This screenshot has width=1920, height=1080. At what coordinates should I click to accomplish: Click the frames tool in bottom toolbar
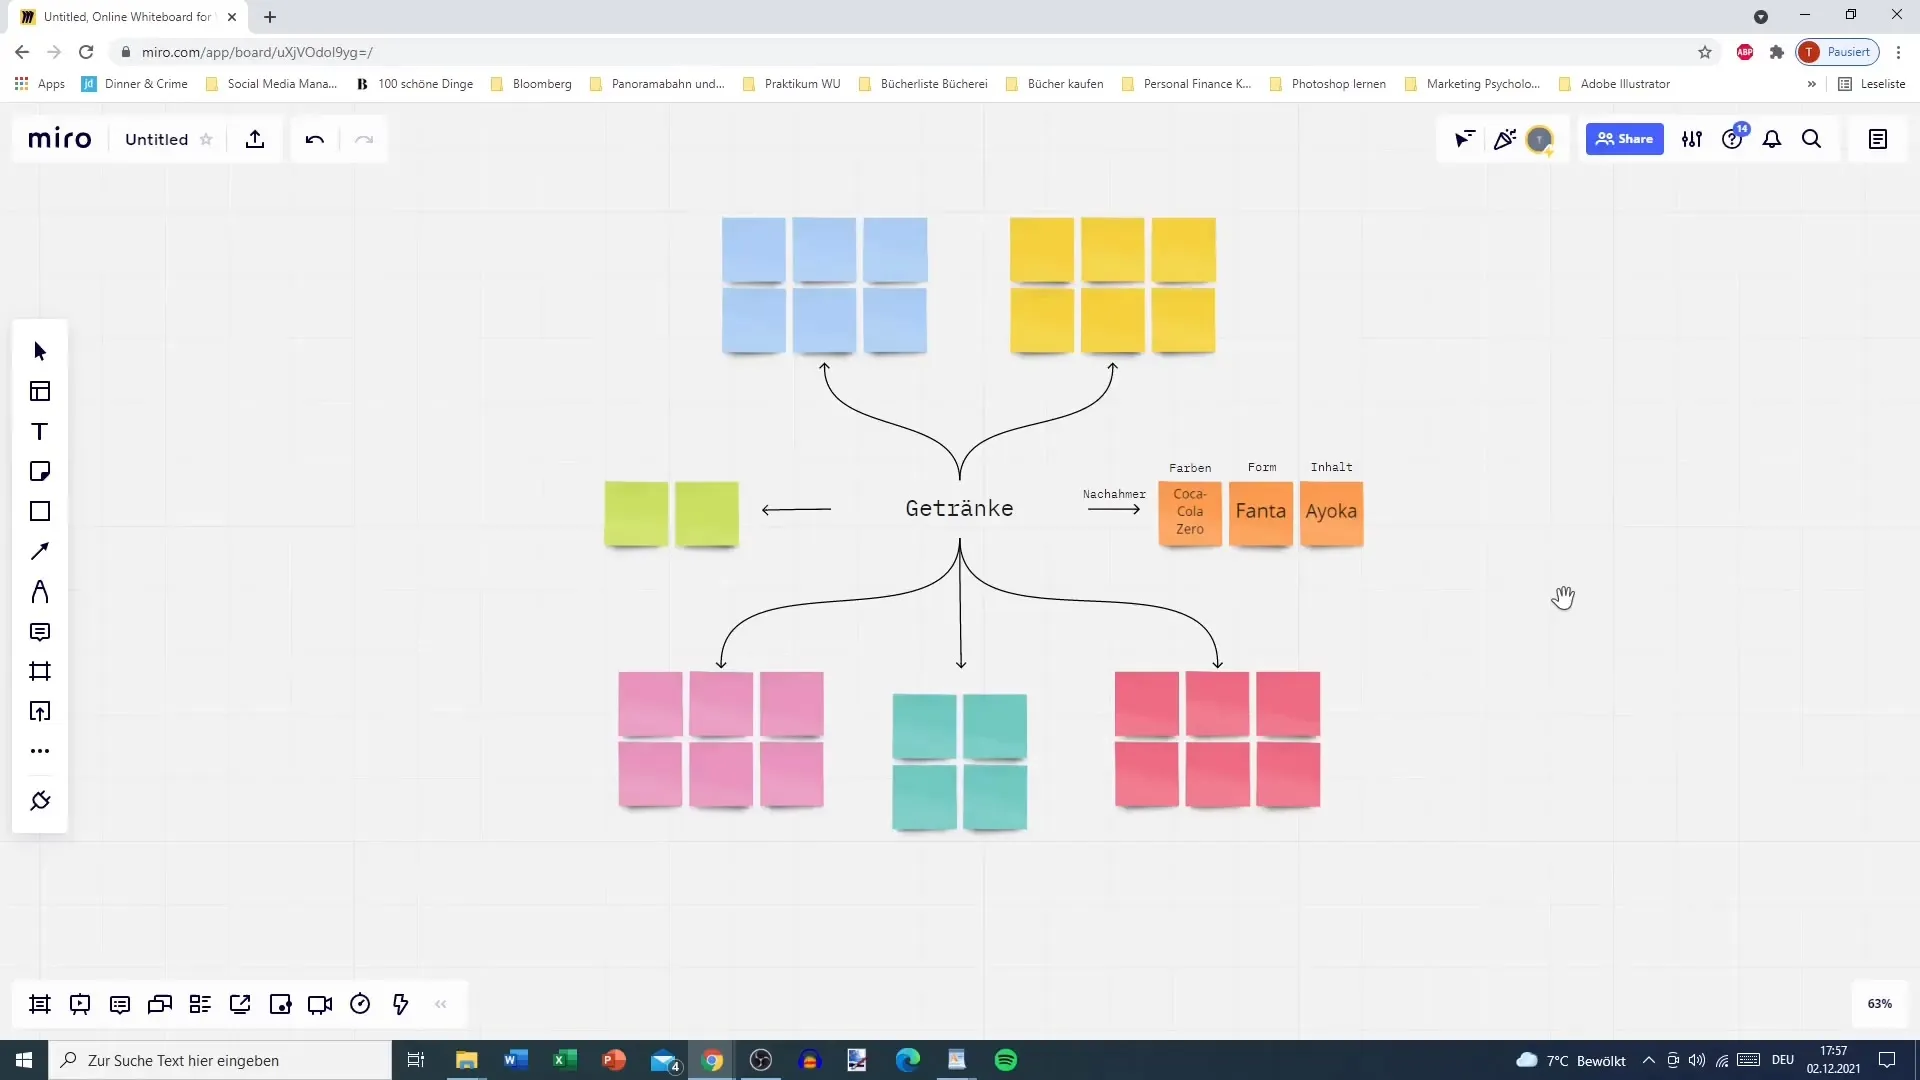tap(40, 1004)
